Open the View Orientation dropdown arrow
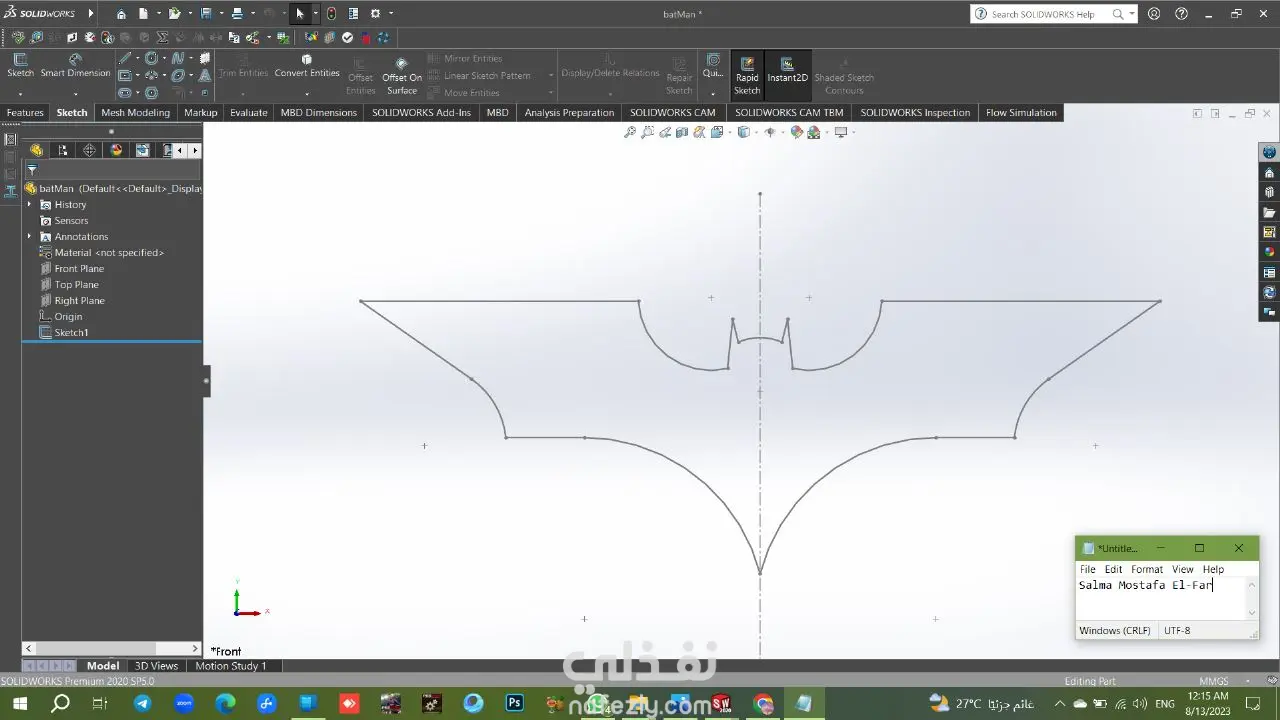This screenshot has height=720, width=1280. pyautogui.click(x=755, y=132)
